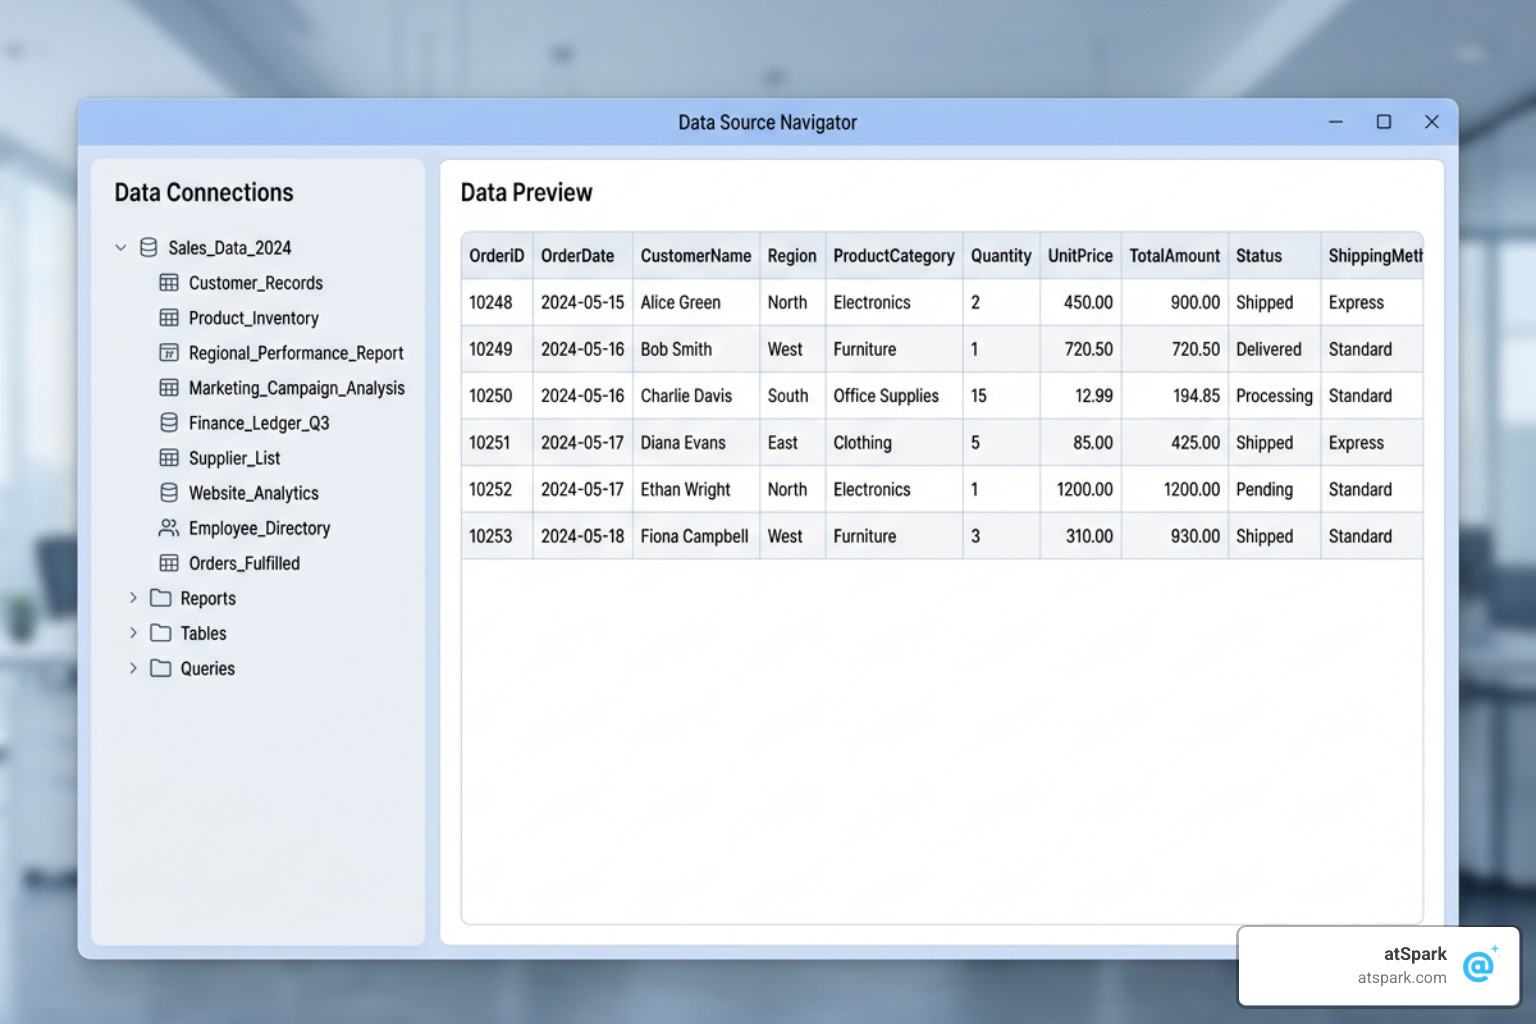Image resolution: width=1536 pixels, height=1024 pixels.
Task: Click the Processing status cell
Action: [1274, 396]
